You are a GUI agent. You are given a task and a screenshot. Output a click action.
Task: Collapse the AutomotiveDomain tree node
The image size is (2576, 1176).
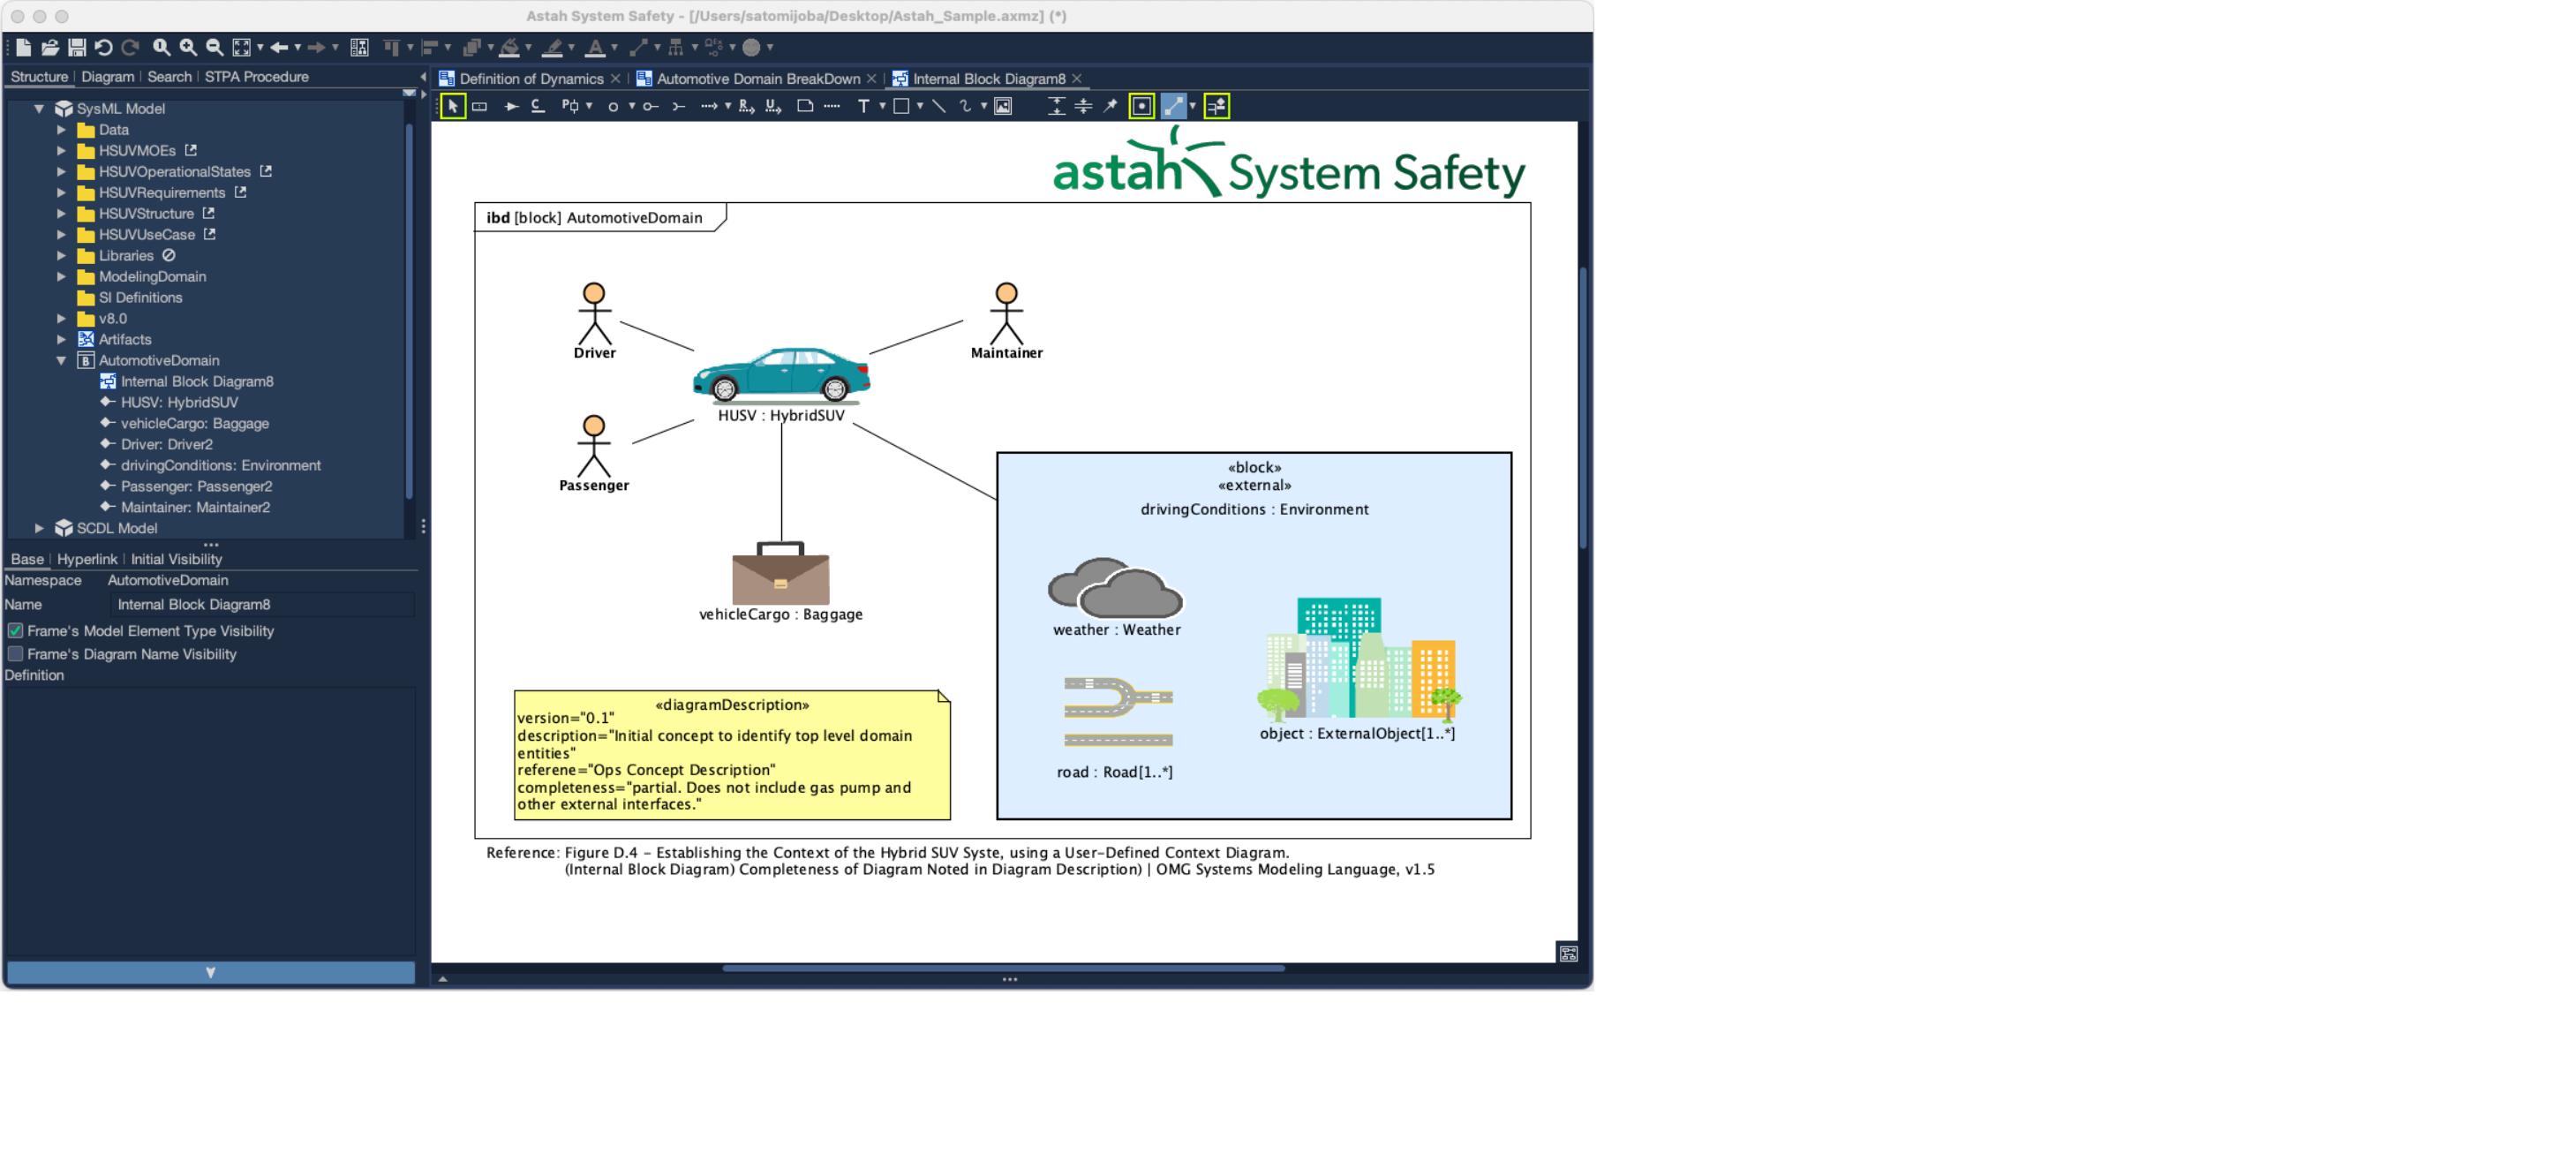coord(61,361)
